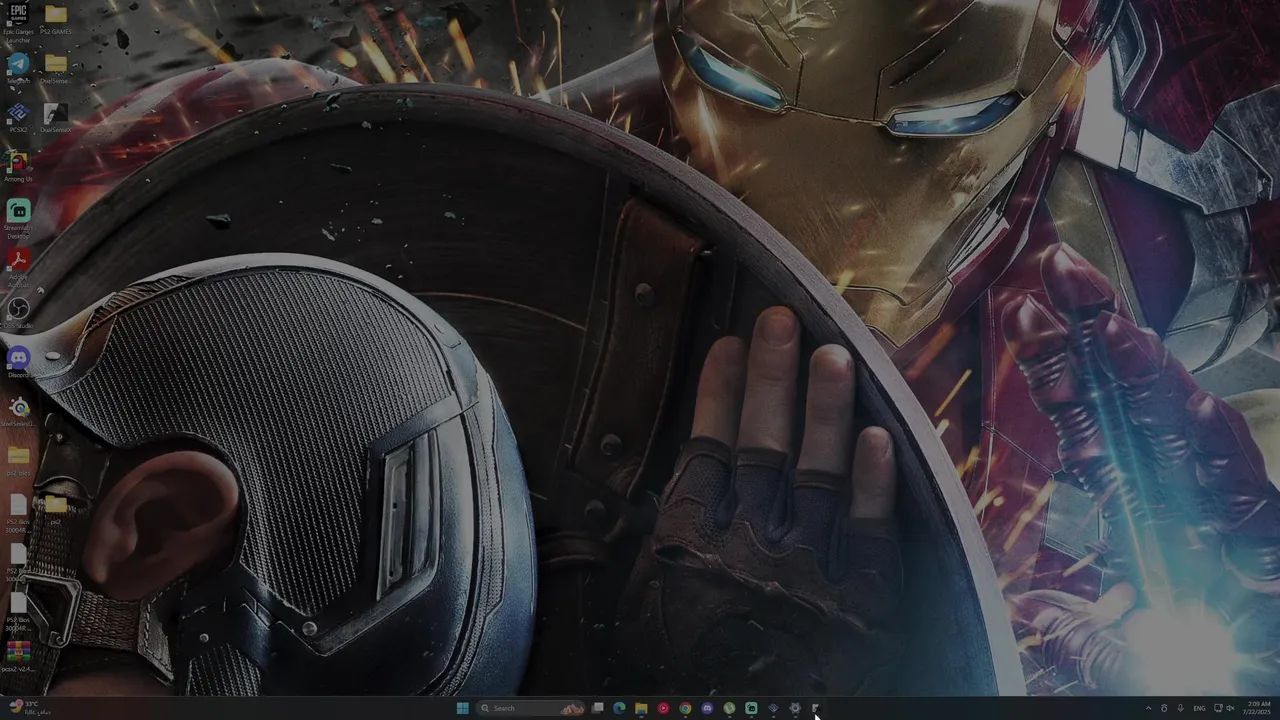
Task: Open Google Chrome from the taskbar
Action: click(x=685, y=708)
